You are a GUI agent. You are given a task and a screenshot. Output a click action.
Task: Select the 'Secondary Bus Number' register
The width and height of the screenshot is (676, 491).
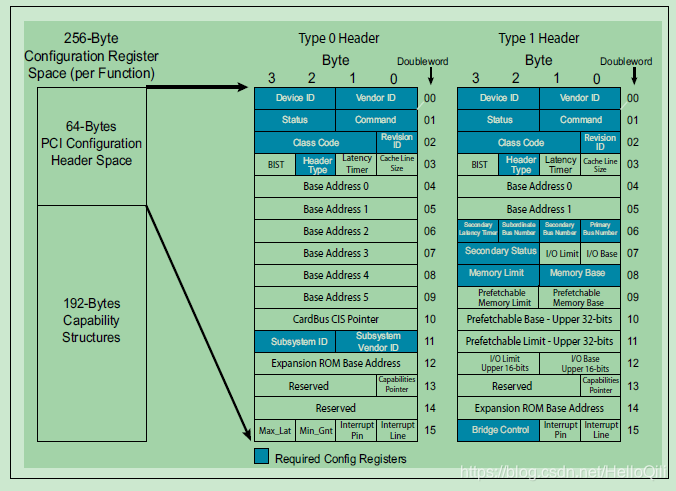(x=560, y=231)
